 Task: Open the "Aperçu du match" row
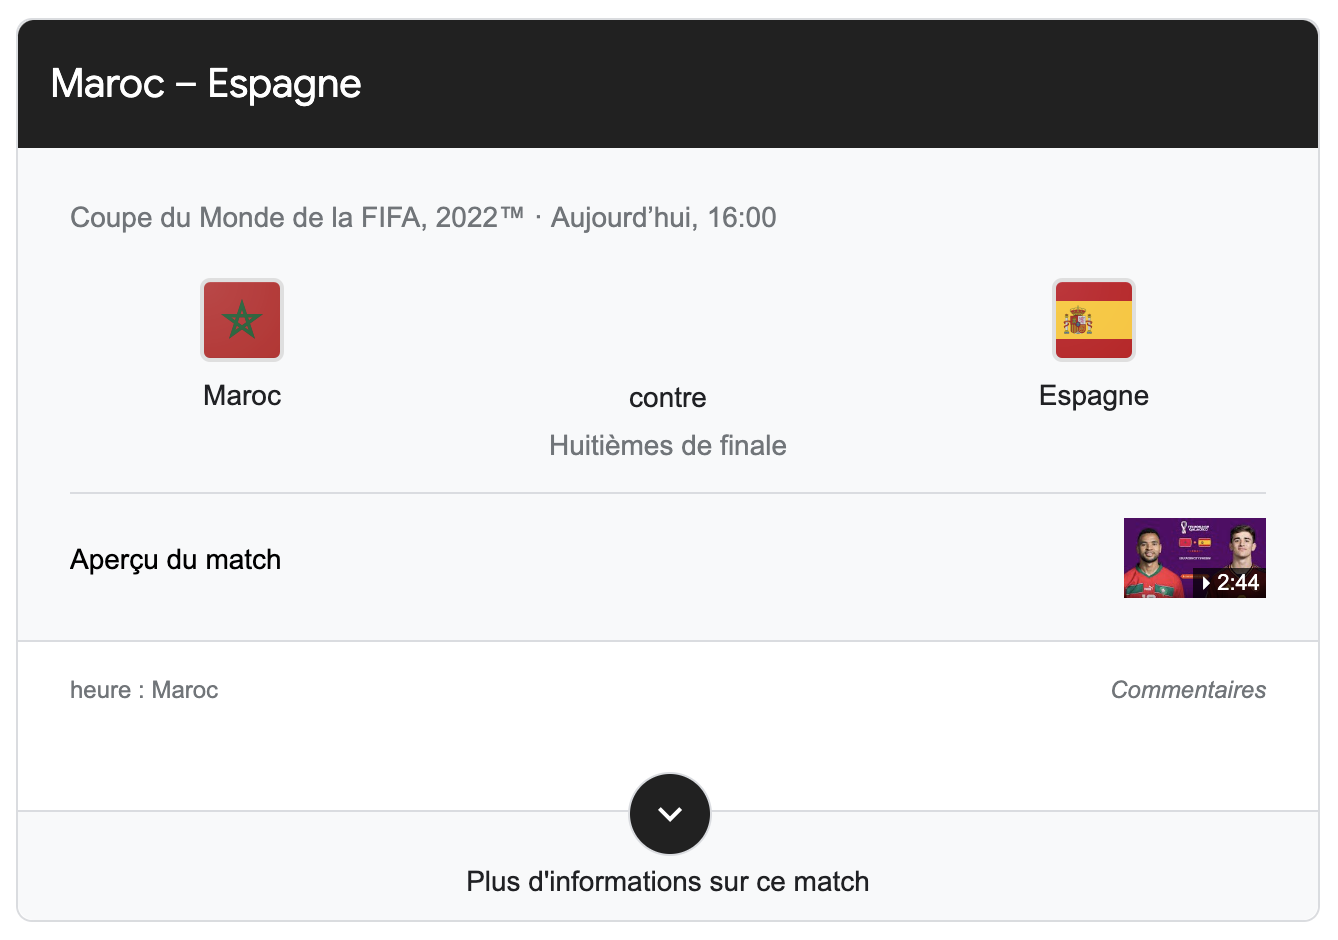pos(176,560)
